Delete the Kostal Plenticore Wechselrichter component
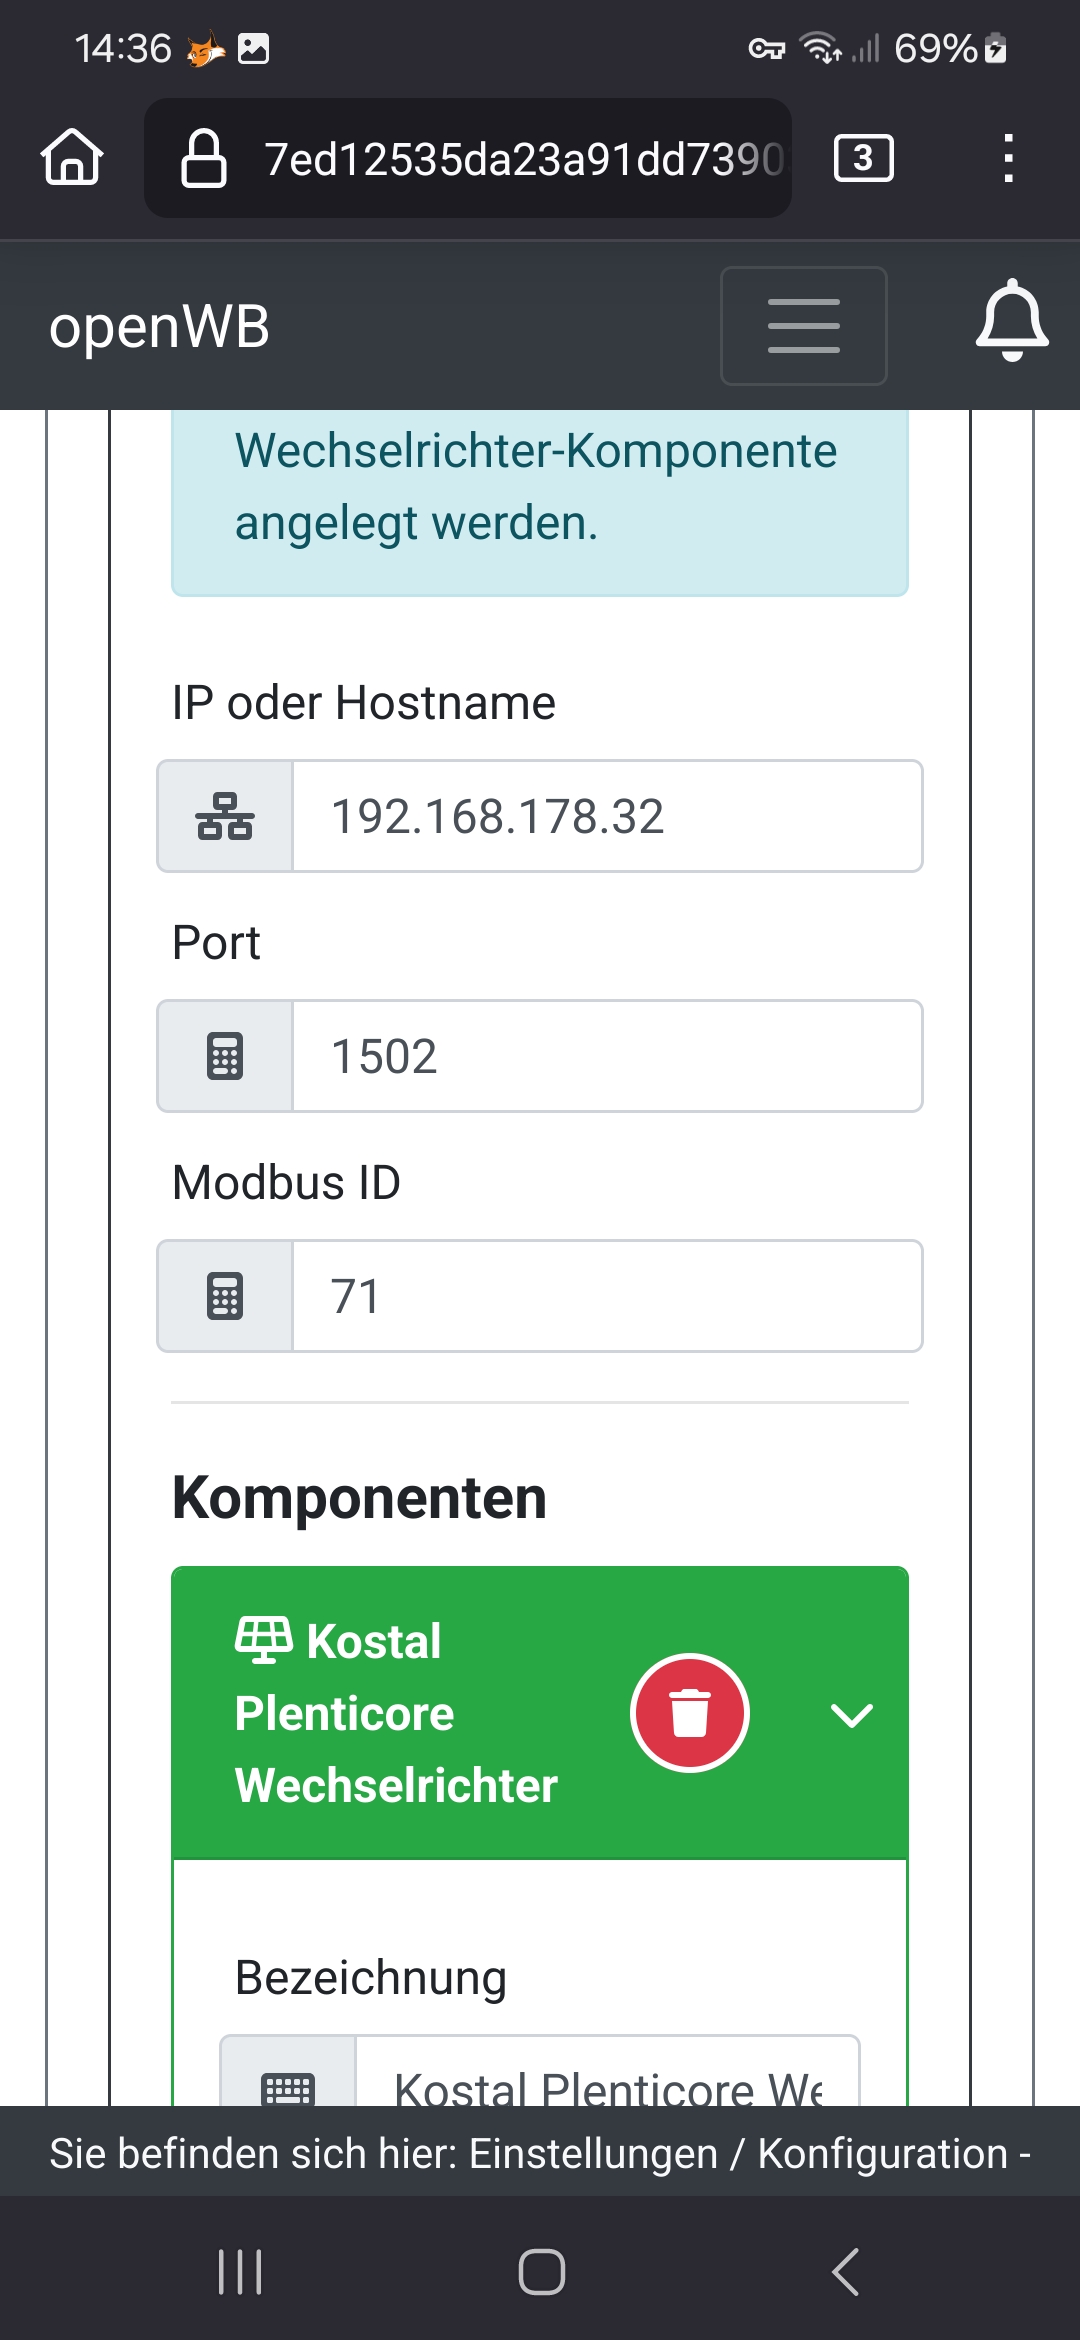The height and width of the screenshot is (2340, 1080). pyautogui.click(x=689, y=1713)
